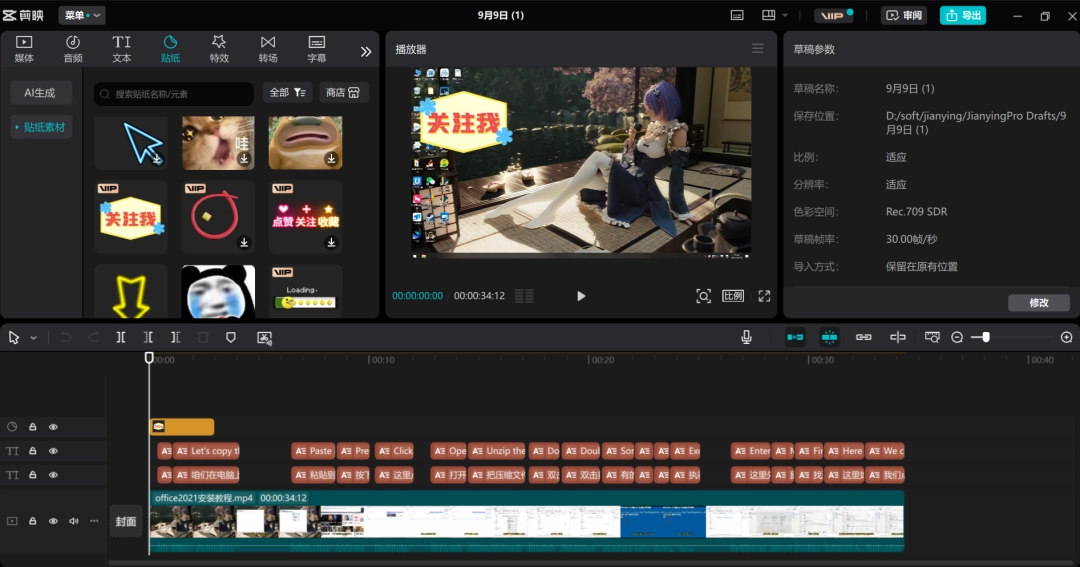Click the AI生成 button
The image size is (1080, 567).
tap(40, 92)
